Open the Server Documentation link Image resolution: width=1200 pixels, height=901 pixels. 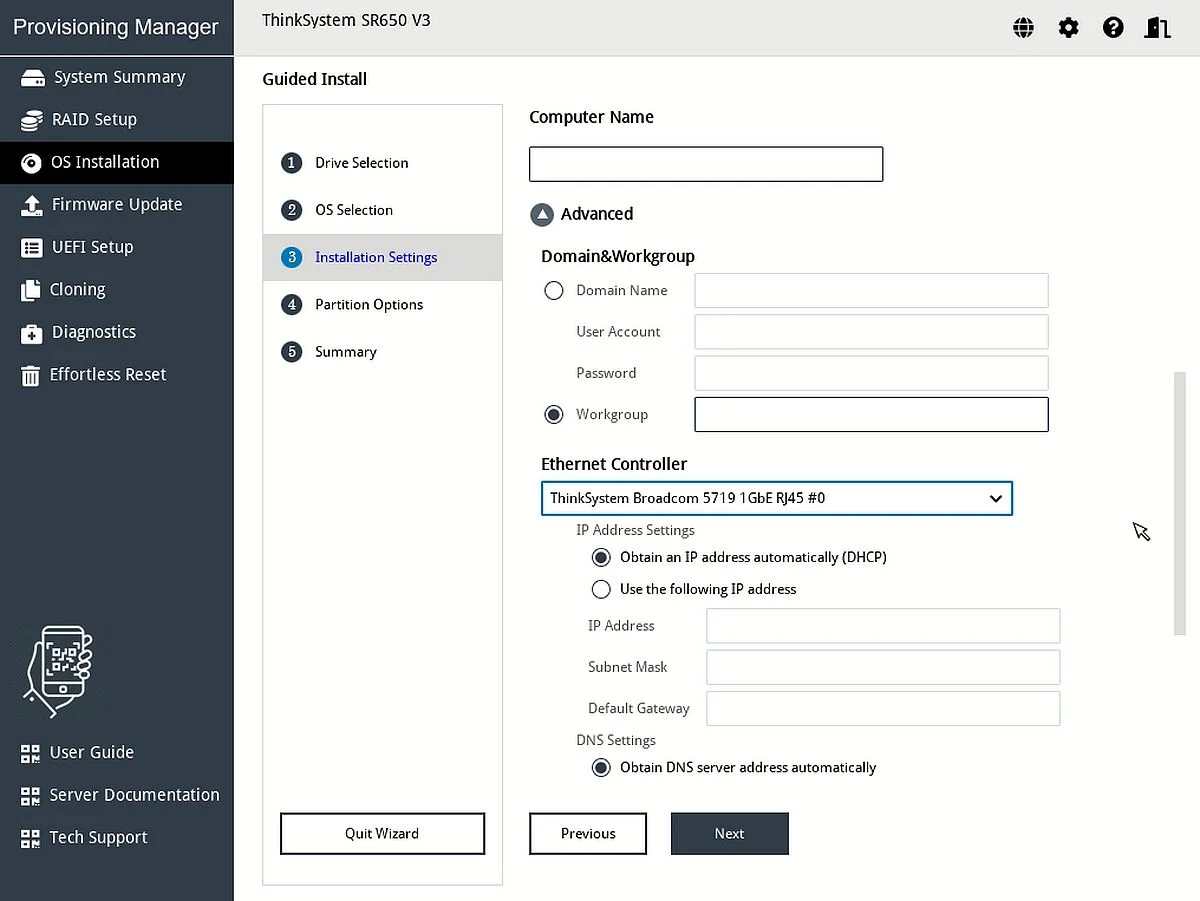coord(134,796)
